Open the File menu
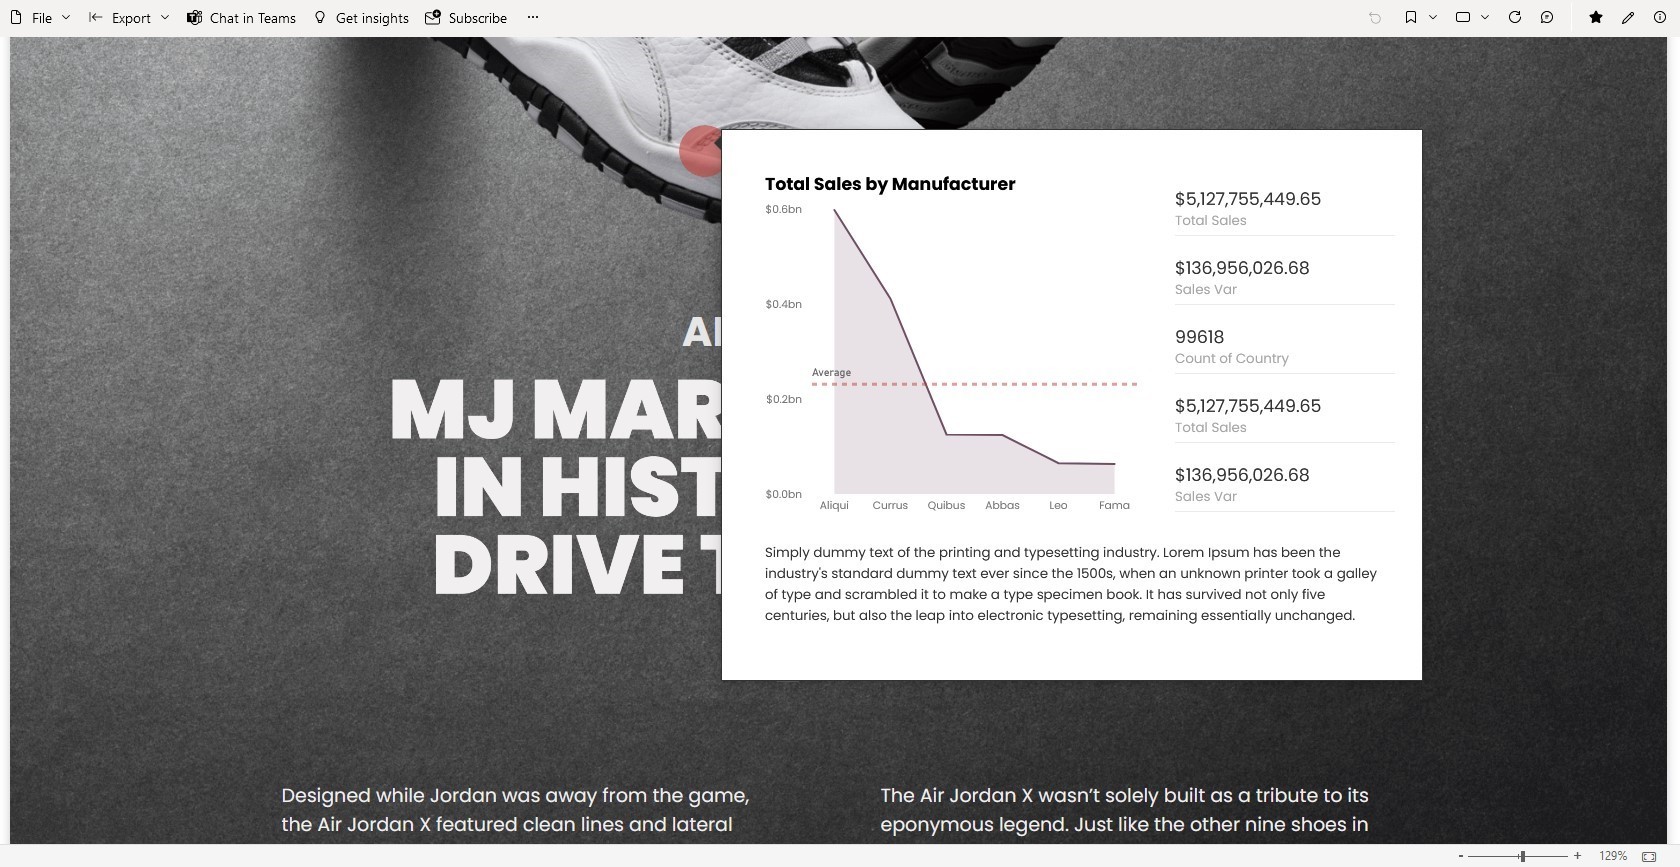This screenshot has width=1680, height=867. point(40,18)
